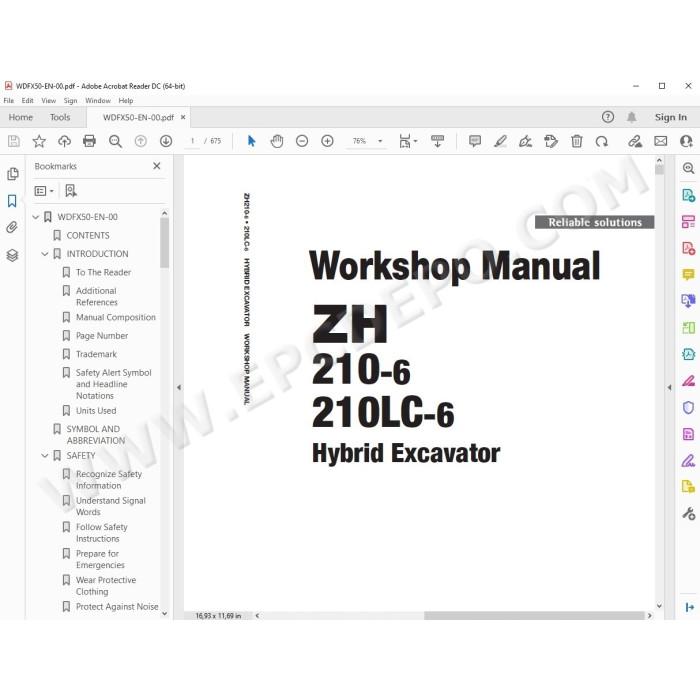
Task: Collapse the left navigation pane arrow
Action: [x=179, y=388]
